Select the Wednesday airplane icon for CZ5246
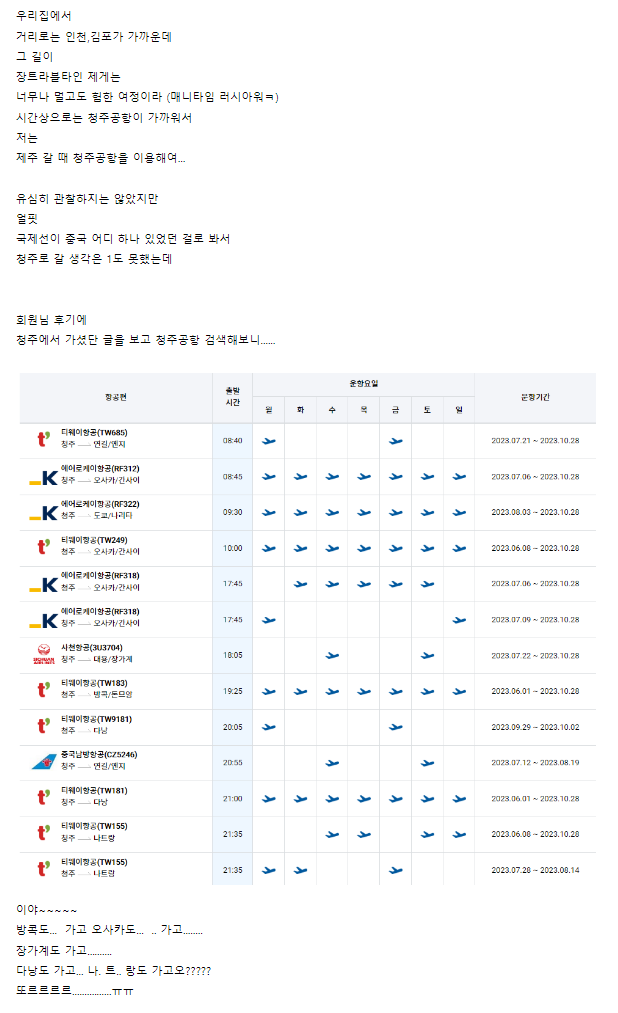Screen dimensions: 618x1013 click(x=332, y=763)
